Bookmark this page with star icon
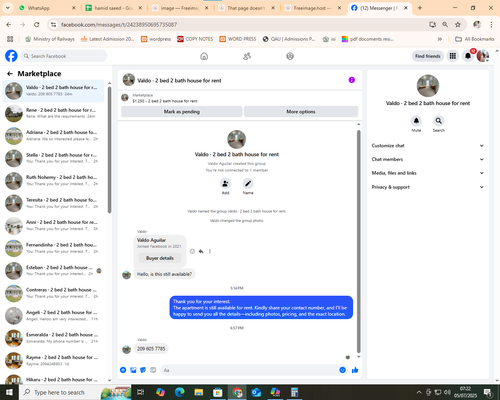Screen dimensions: 500x400 coord(458,24)
